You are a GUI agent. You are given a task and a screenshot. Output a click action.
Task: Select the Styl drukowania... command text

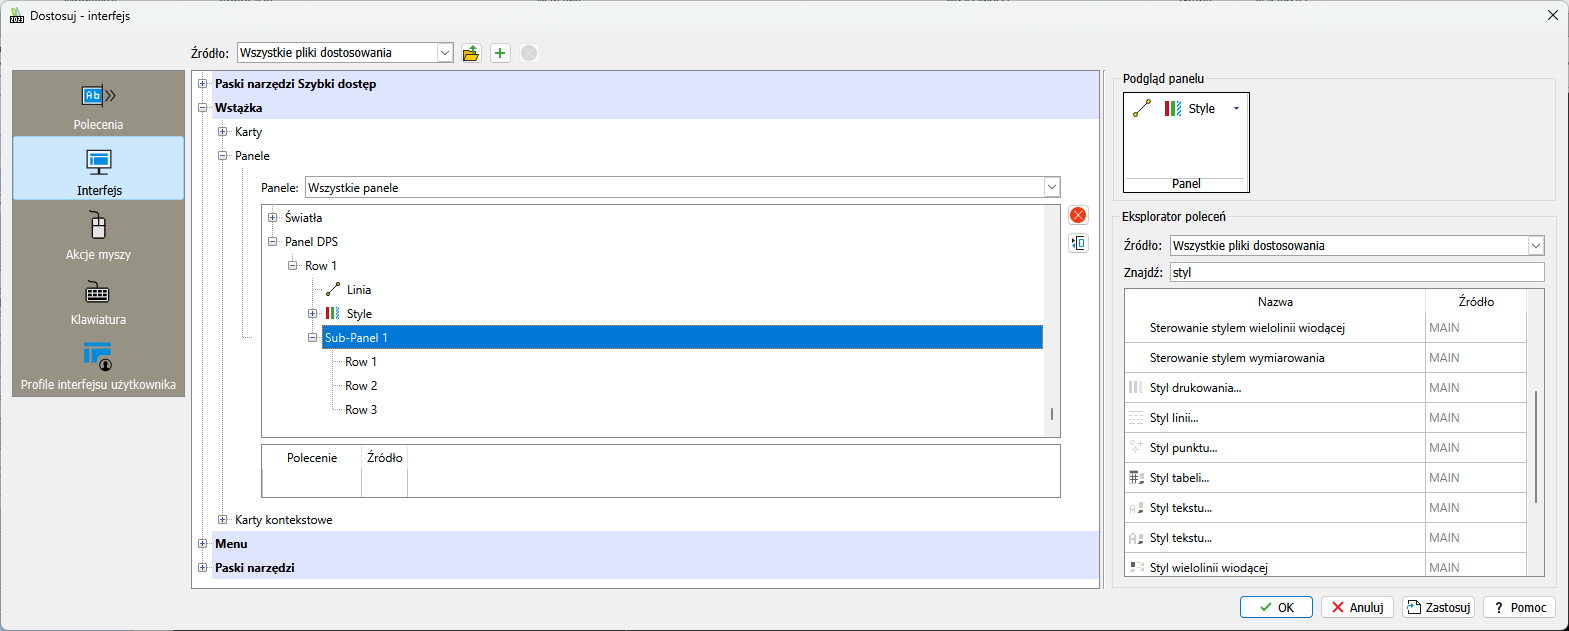click(1195, 388)
